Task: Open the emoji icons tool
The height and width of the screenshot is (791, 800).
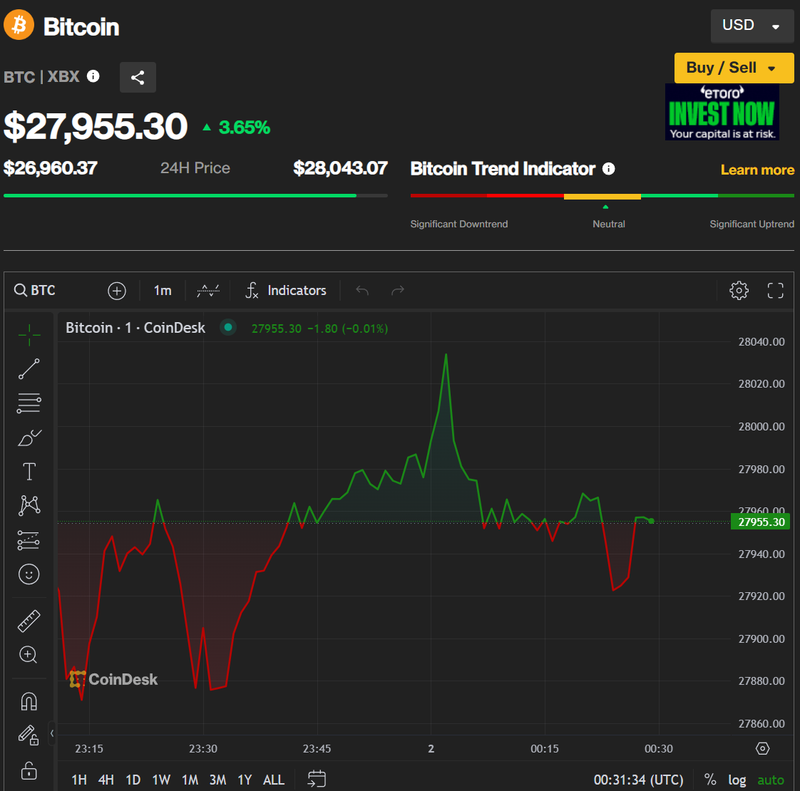Action: (29, 574)
